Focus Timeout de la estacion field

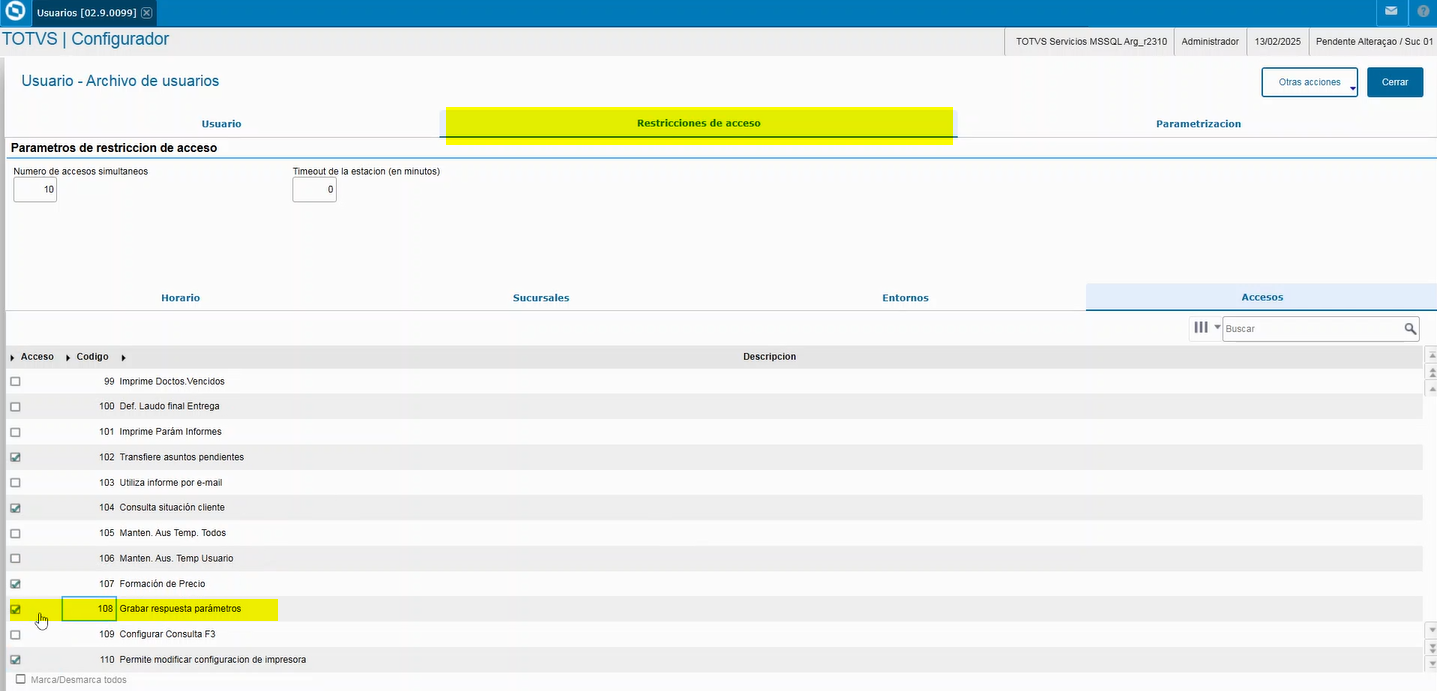[x=314, y=189]
